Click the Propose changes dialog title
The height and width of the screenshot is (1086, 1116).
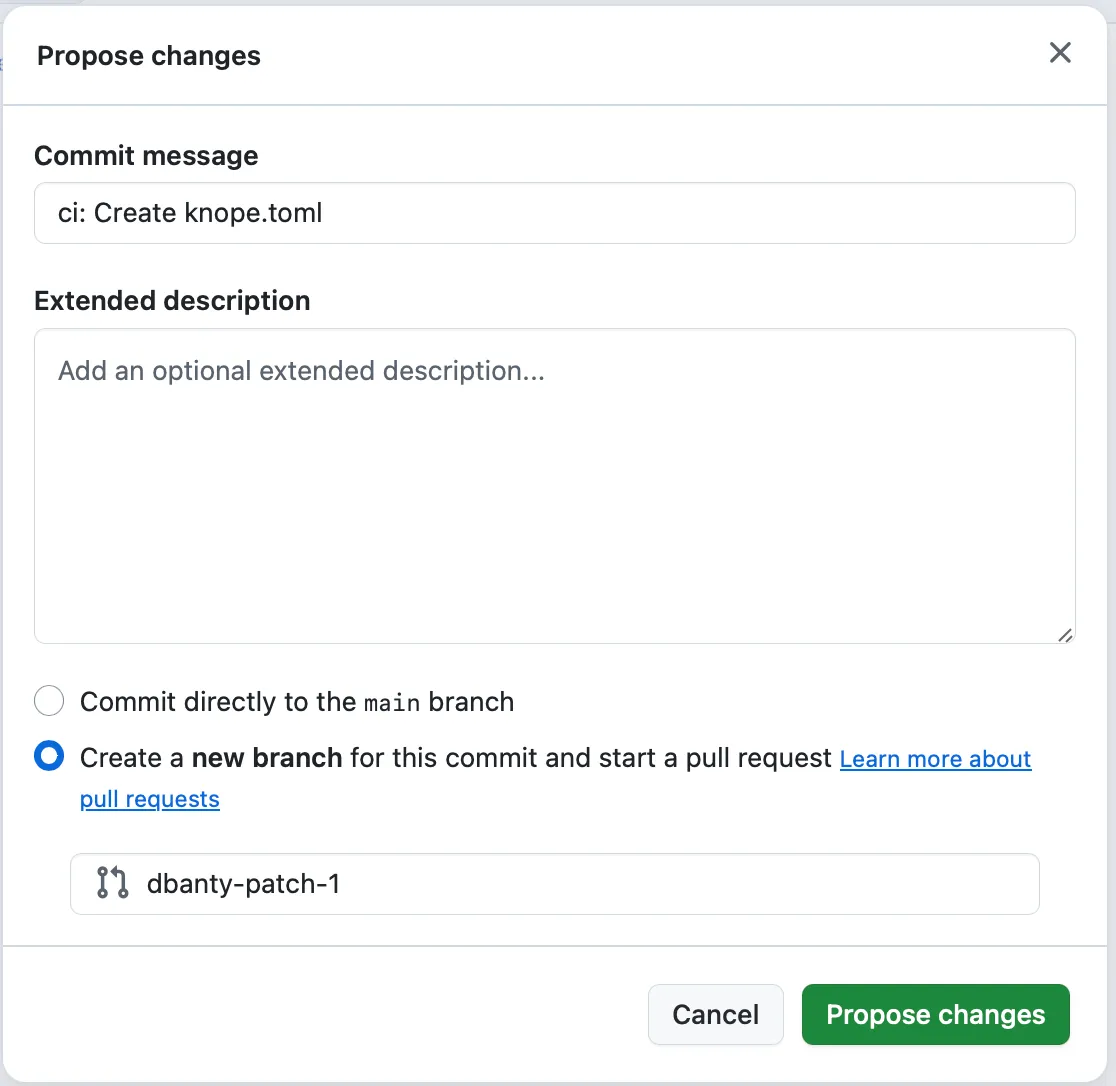point(148,56)
